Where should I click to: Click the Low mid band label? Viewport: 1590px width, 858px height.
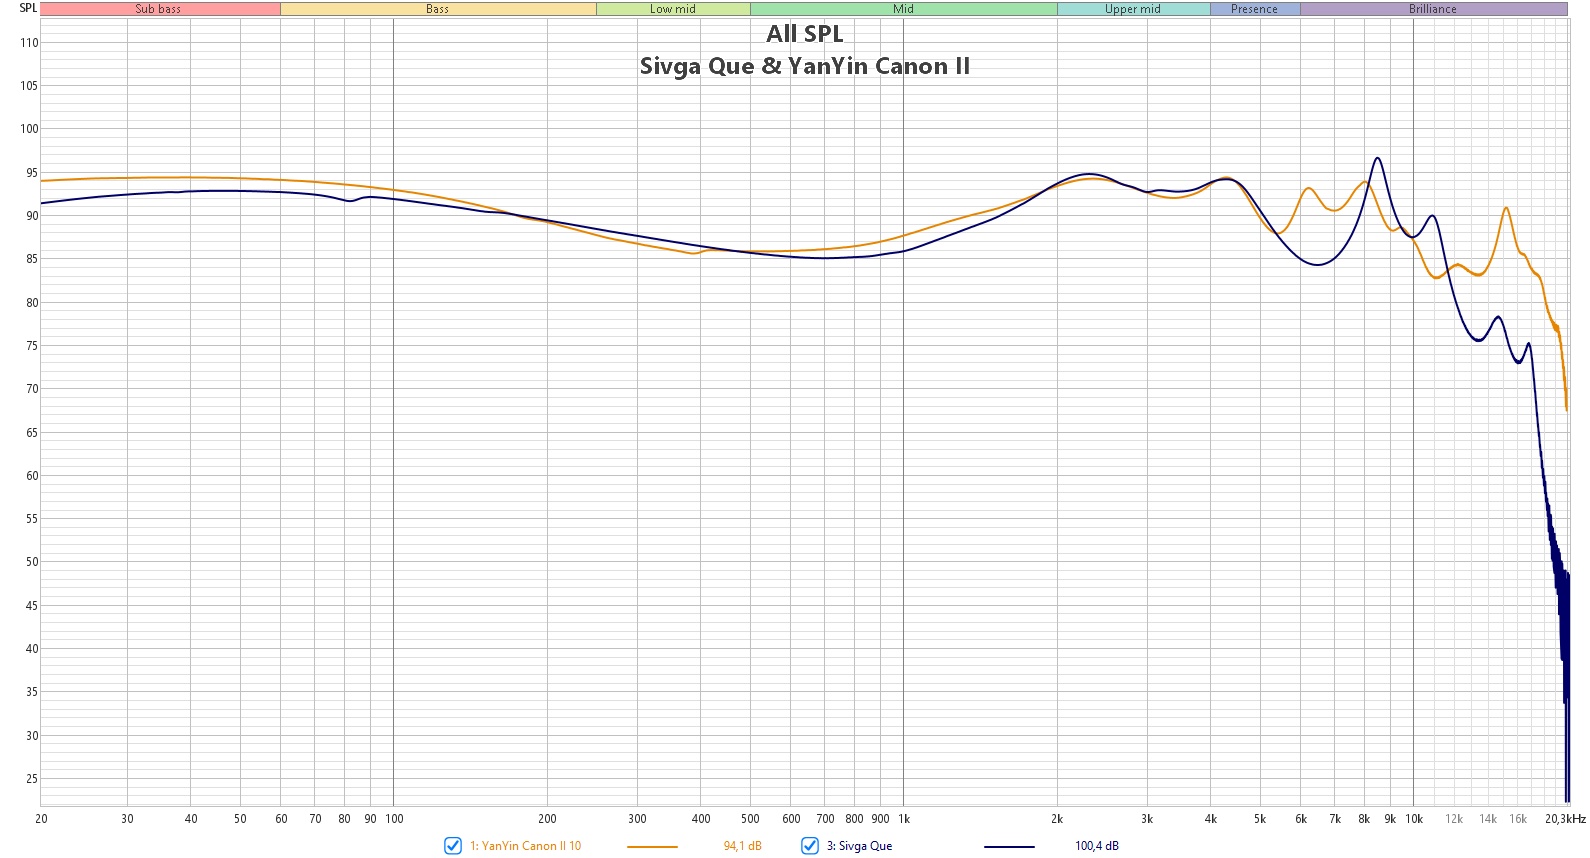coord(673,9)
